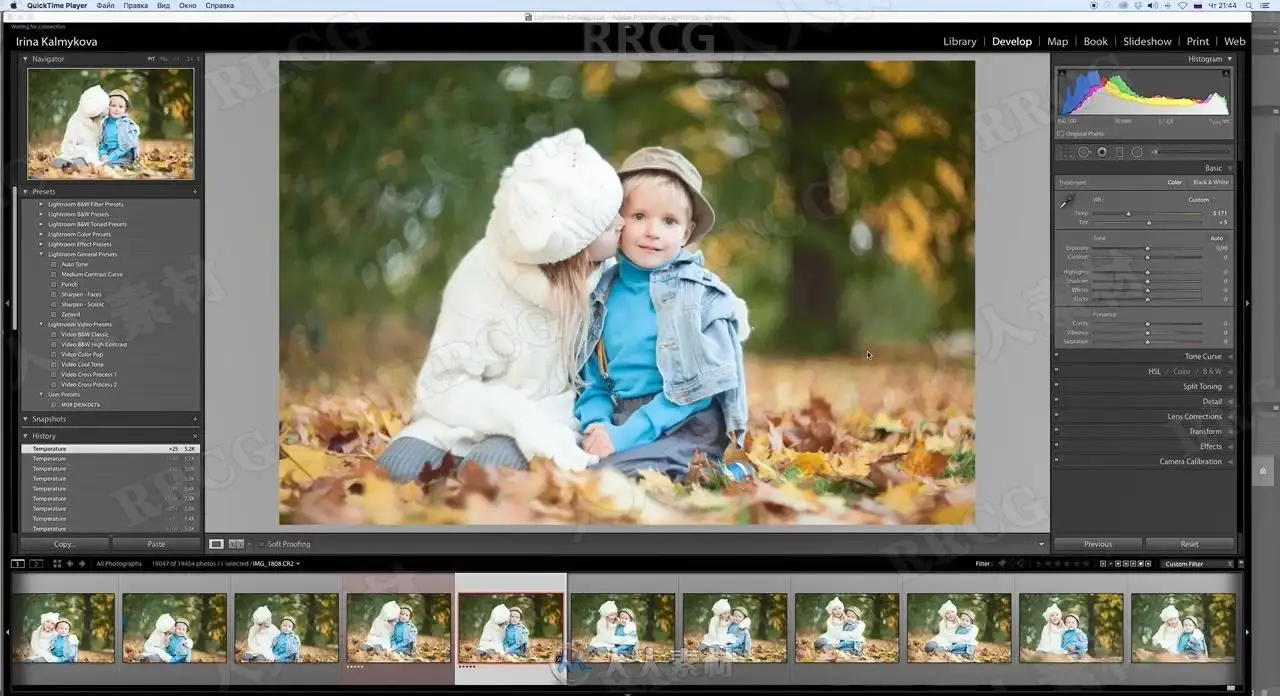Go back with filmstrip left arrow
Screen dimensions: 1280x696
pyautogui.click(x=70, y=564)
